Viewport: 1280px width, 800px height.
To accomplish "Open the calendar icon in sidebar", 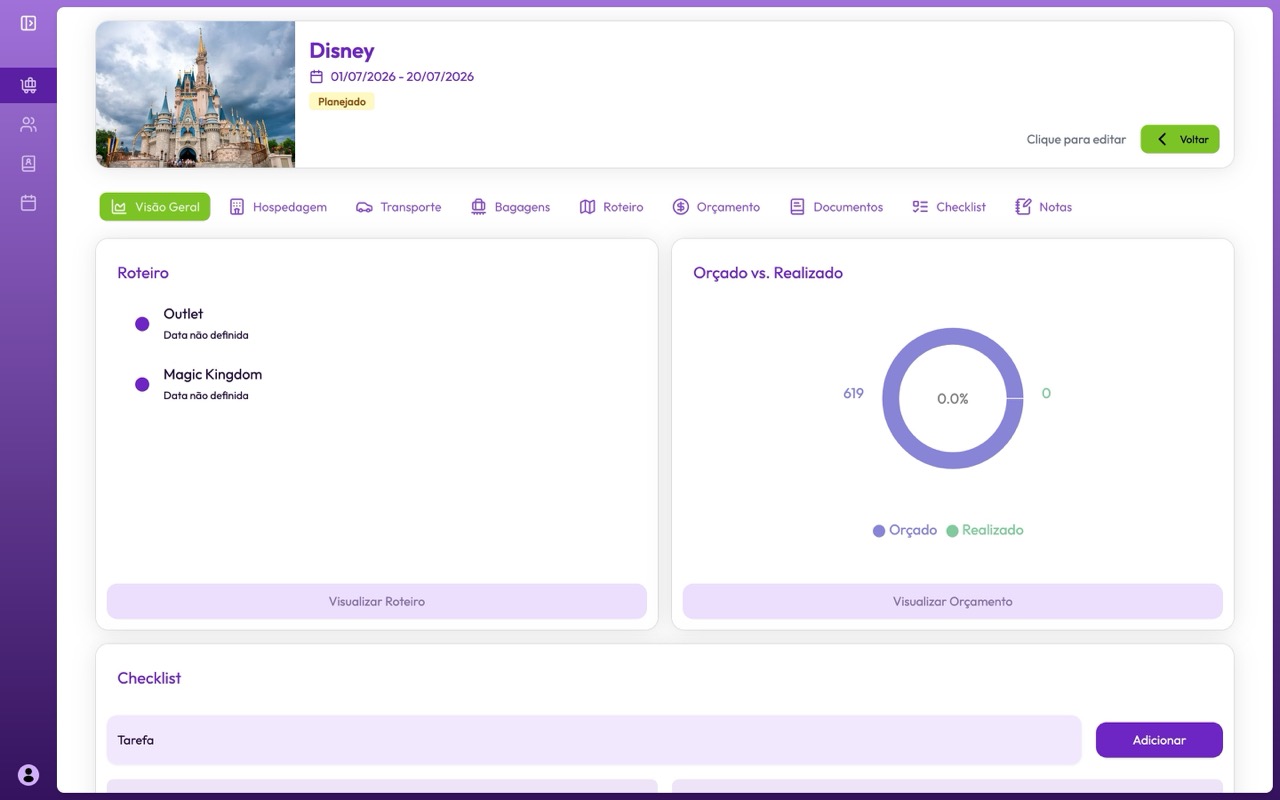I will click(28, 203).
